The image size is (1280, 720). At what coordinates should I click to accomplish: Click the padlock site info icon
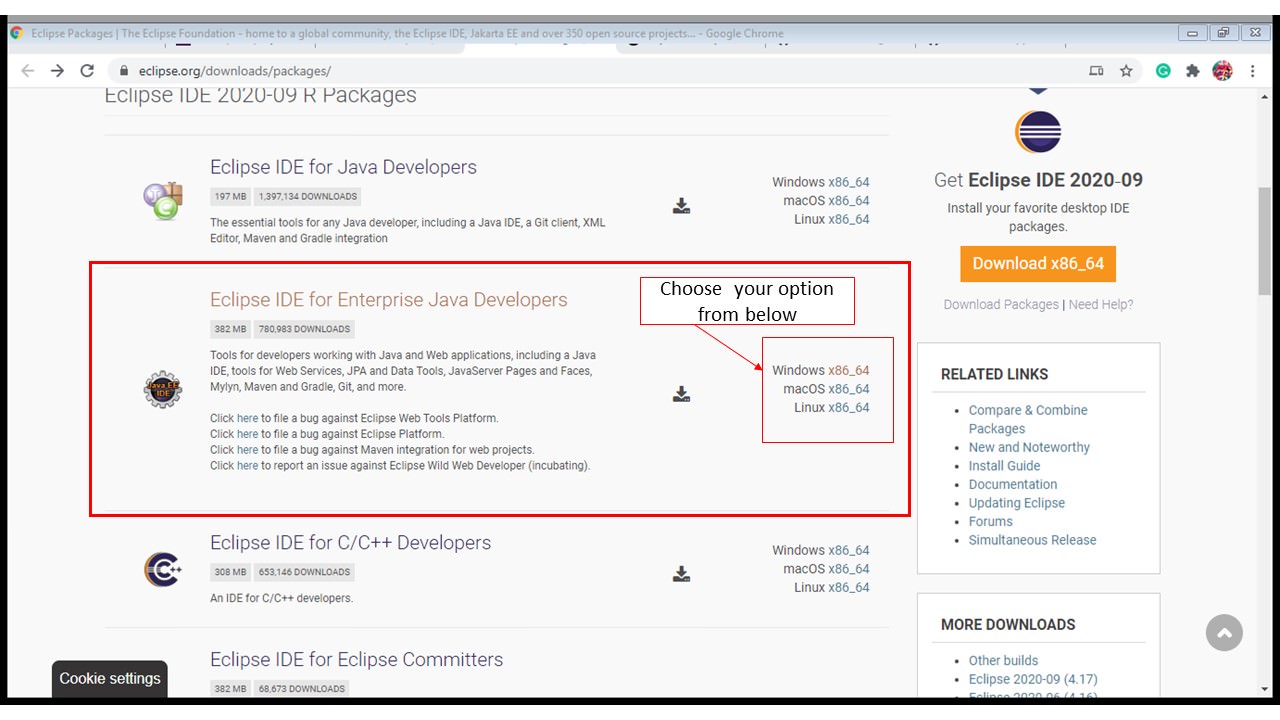(x=124, y=71)
